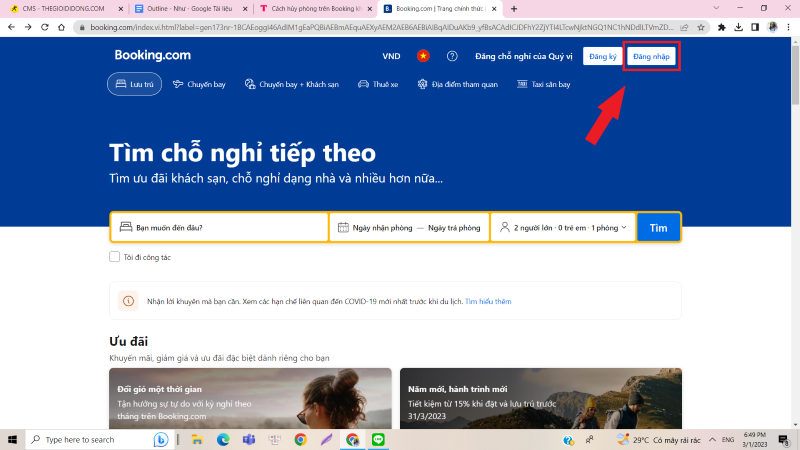Click ENG language indicator
This screenshot has width=800, height=450.
[728, 440]
